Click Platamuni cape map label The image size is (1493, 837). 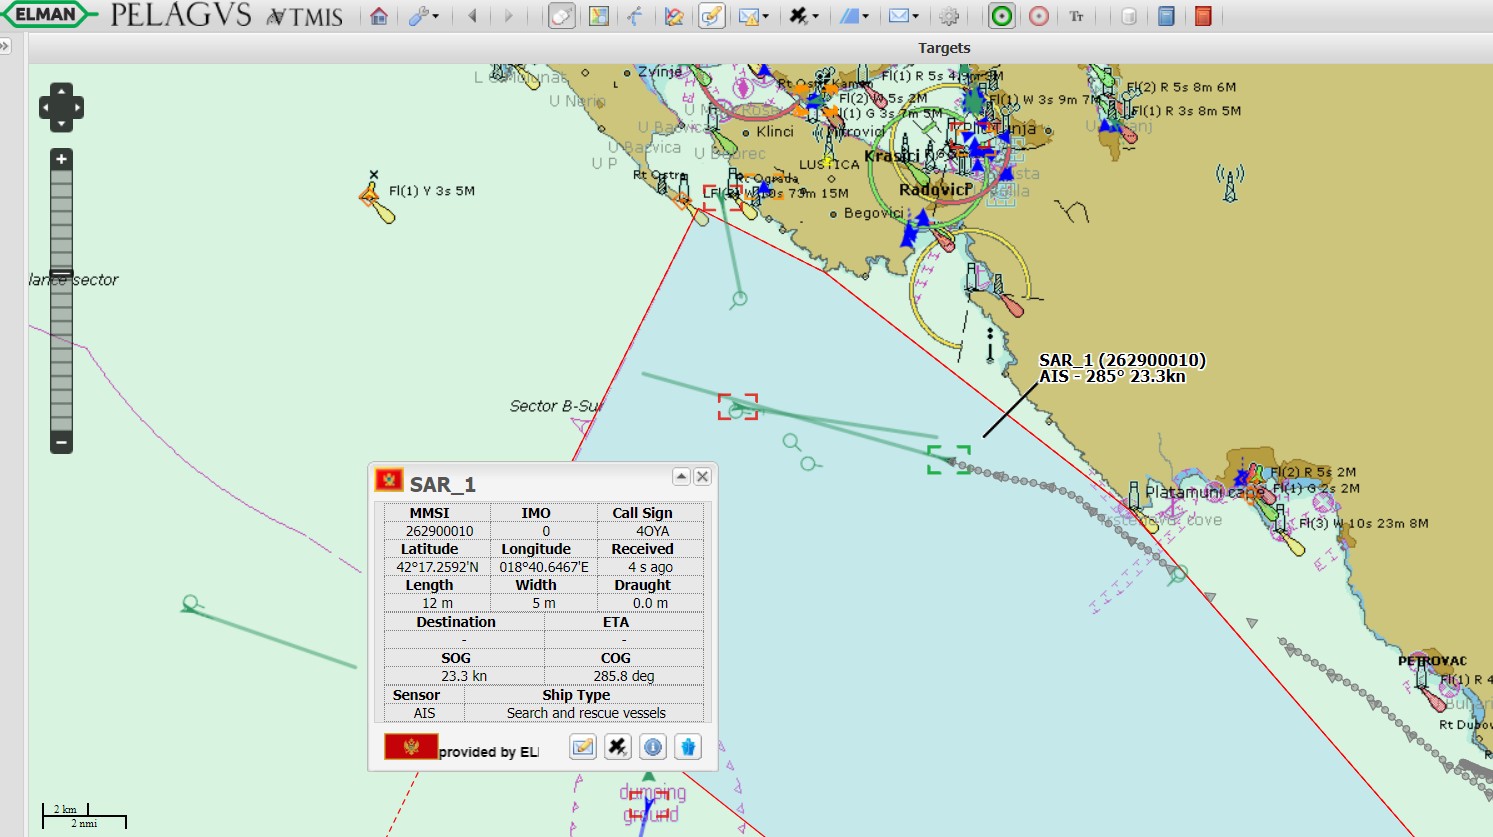1205,492
